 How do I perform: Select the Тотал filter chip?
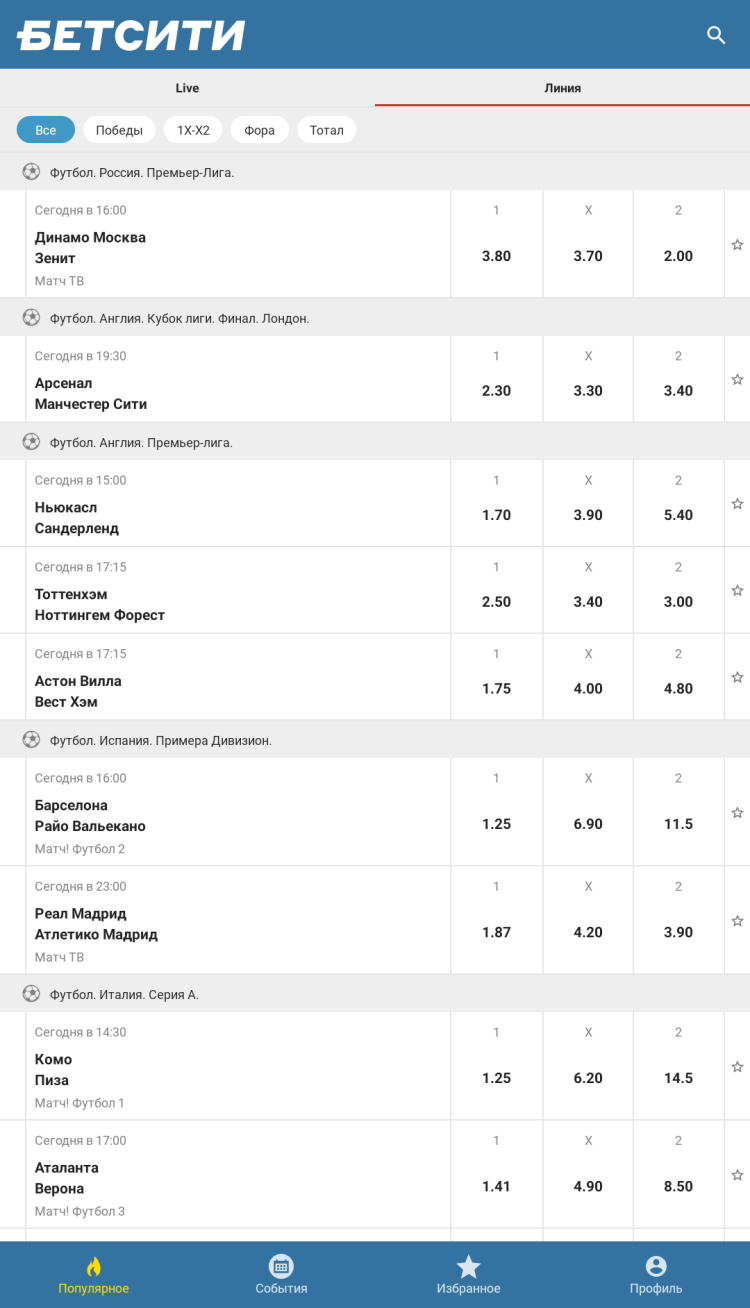326,130
